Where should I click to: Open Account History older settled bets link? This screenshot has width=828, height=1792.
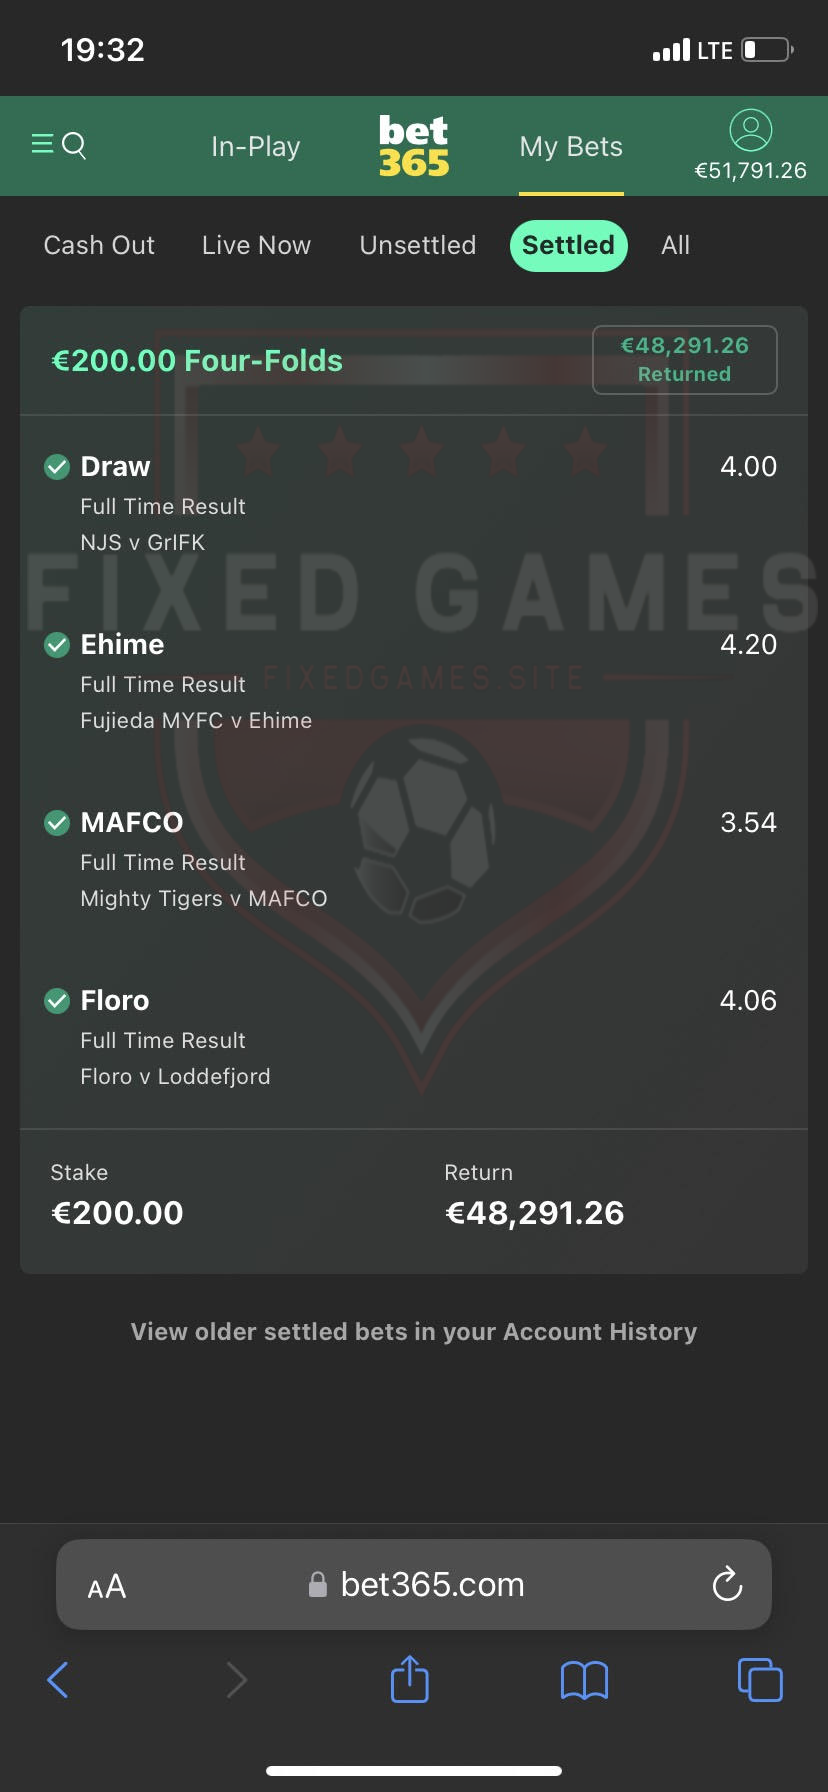click(x=414, y=1332)
